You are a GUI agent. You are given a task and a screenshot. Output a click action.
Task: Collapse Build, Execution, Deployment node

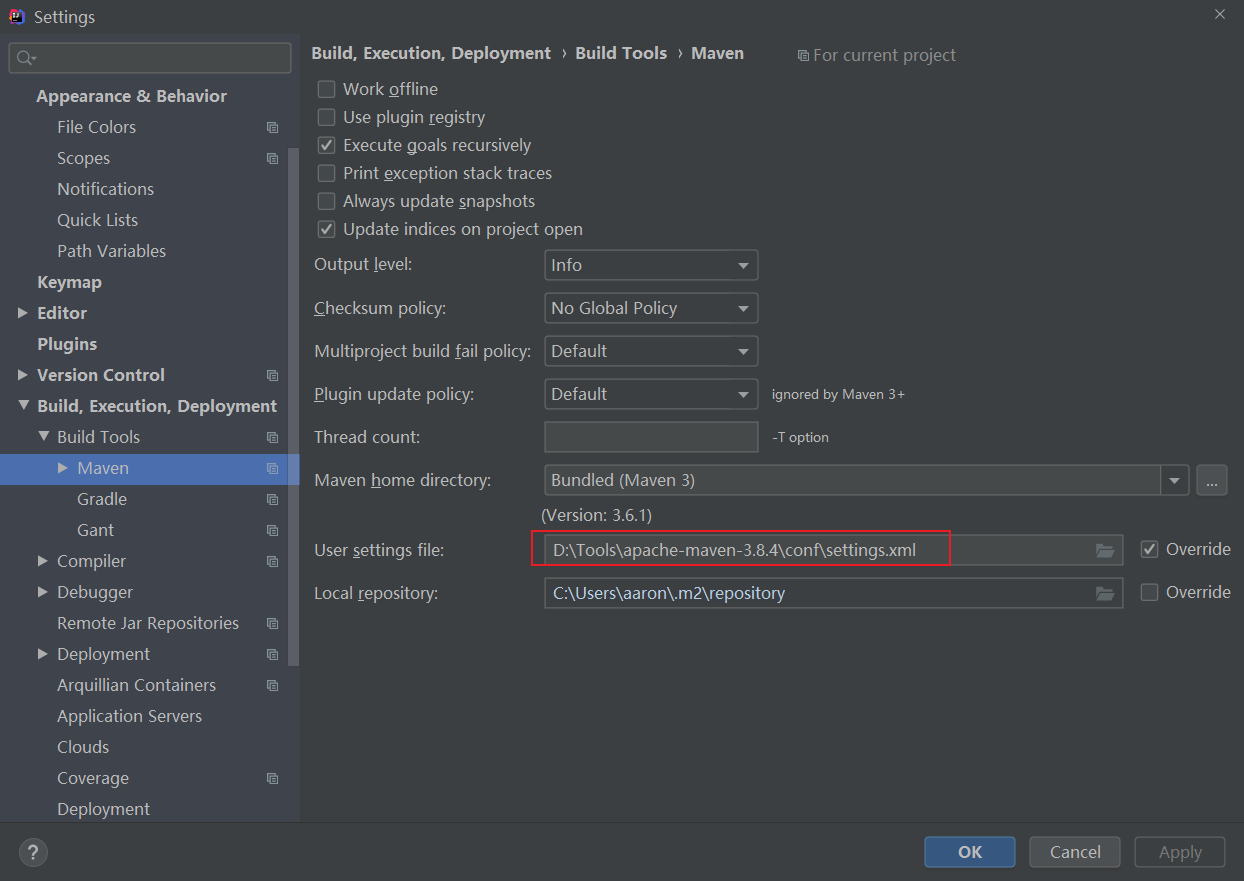pyautogui.click(x=23, y=406)
